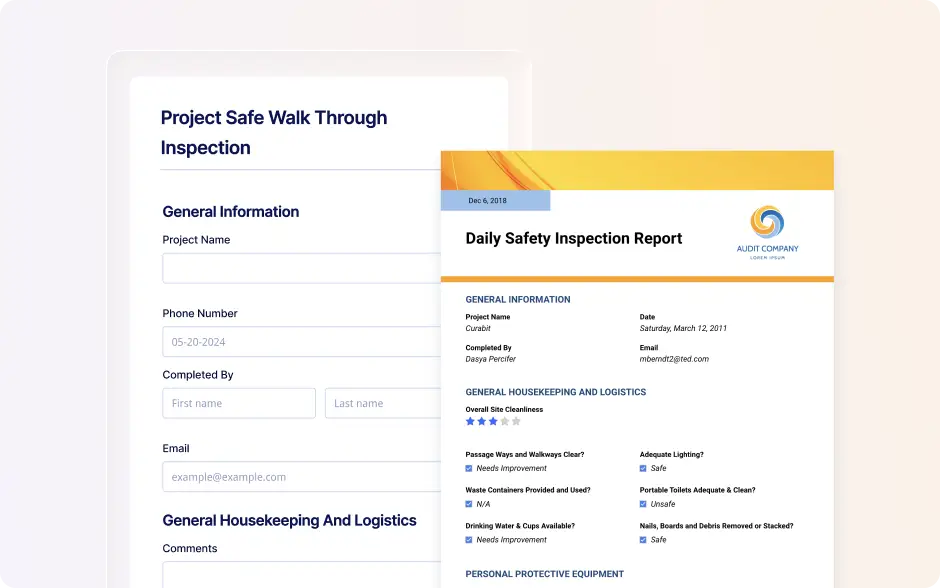Select the first star in Overall Site Cleanliness
The width and height of the screenshot is (940, 588).
coord(470,421)
